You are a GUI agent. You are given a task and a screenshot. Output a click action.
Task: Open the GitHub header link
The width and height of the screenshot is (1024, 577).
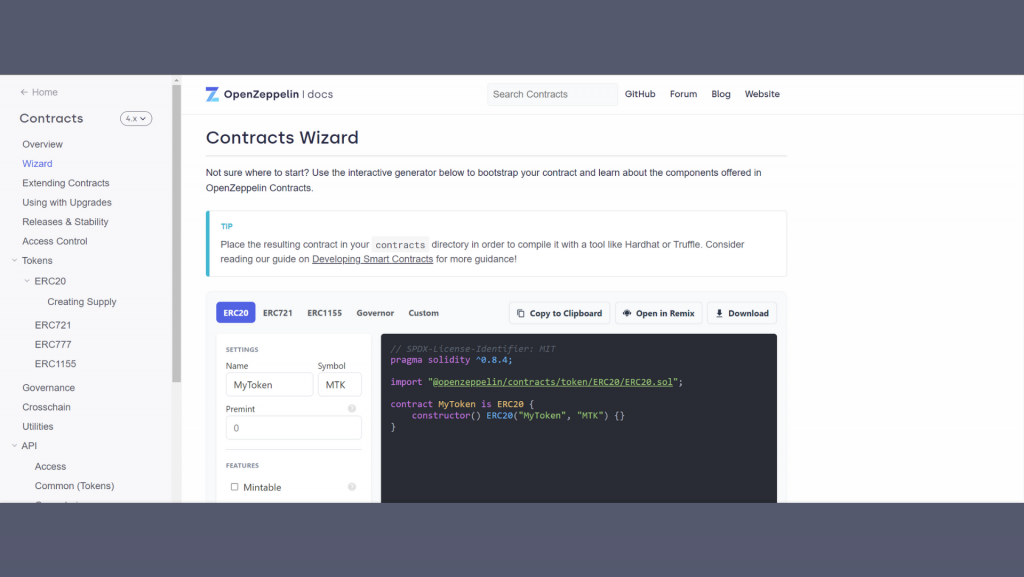coord(640,94)
